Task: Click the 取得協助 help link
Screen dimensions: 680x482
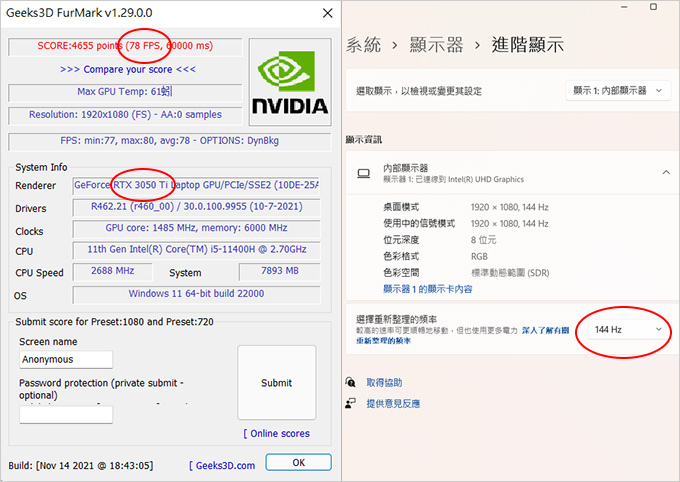Action: (x=384, y=383)
